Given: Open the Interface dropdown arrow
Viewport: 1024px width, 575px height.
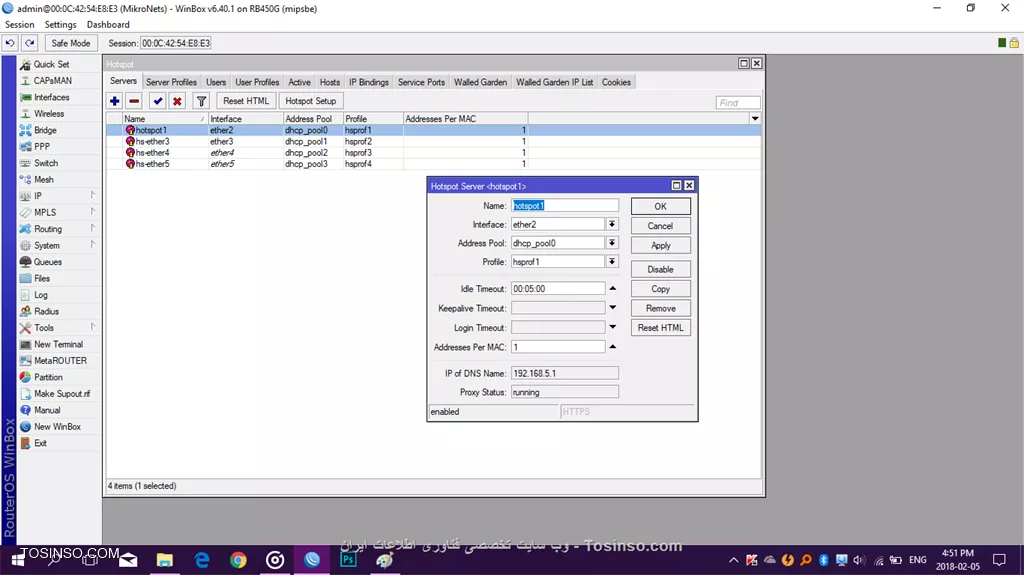Looking at the screenshot, I should pyautogui.click(x=612, y=224).
